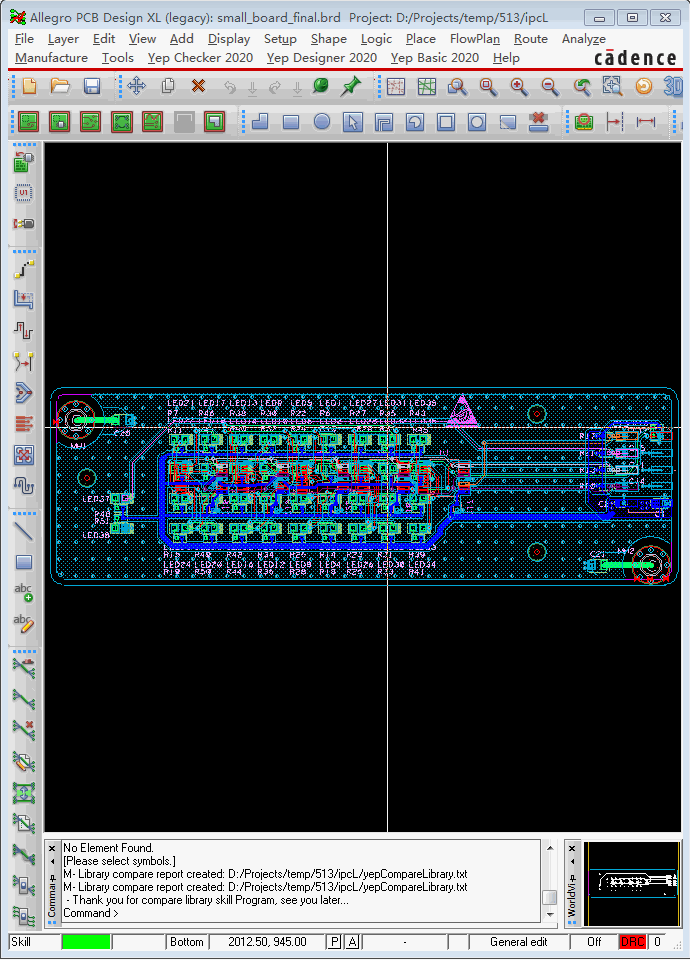The width and height of the screenshot is (690, 960).
Task: Select the Slide route tool
Action: (x=24, y=299)
